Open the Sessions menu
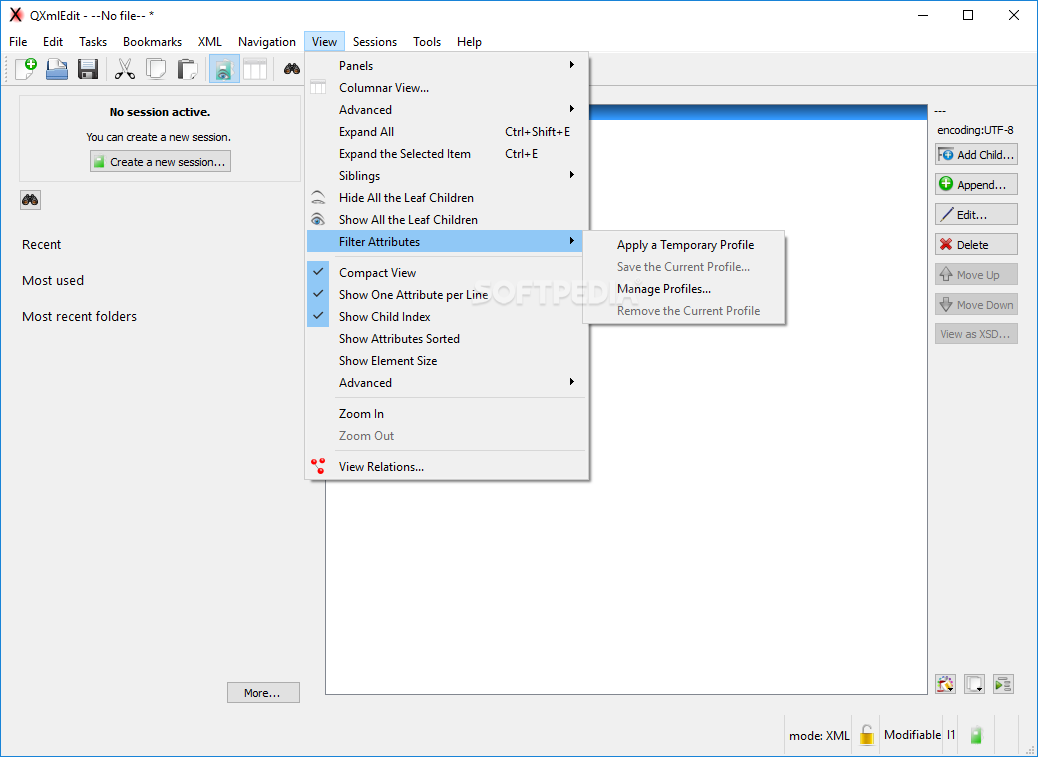This screenshot has width=1038, height=757. pos(375,42)
